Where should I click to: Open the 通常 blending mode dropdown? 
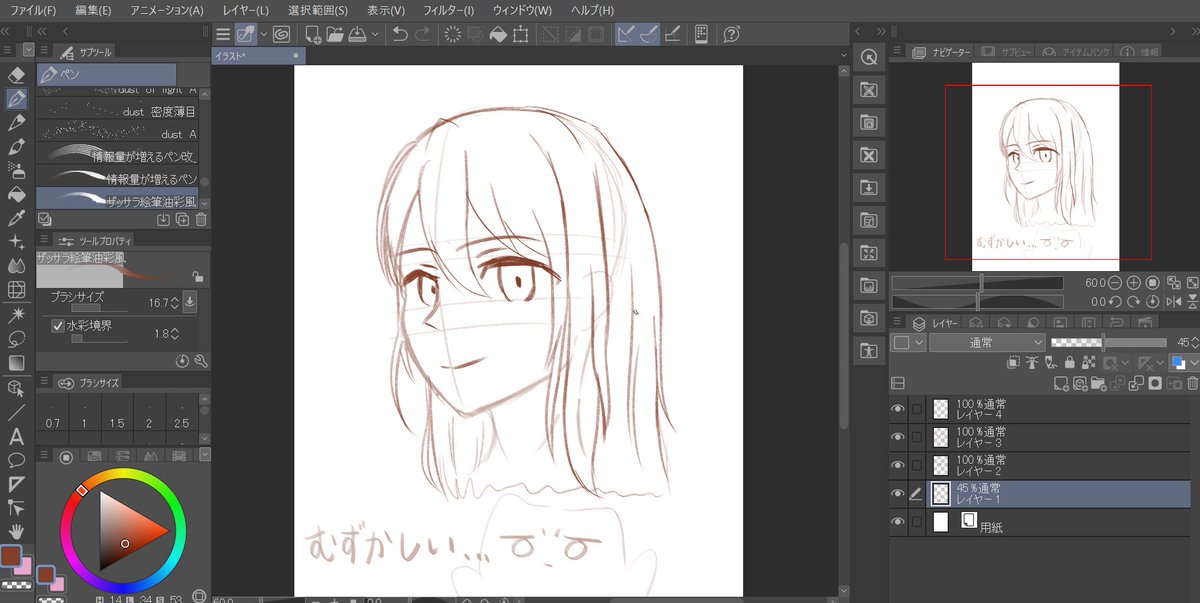[x=987, y=342]
